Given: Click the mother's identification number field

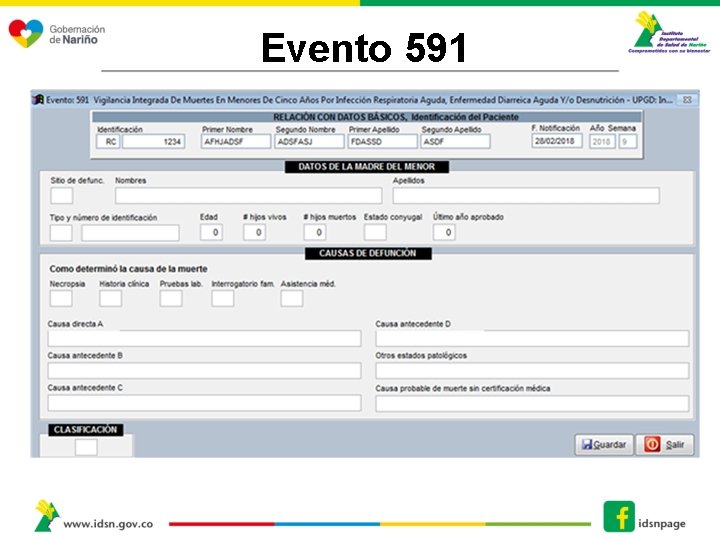Looking at the screenshot, I should (x=130, y=233).
